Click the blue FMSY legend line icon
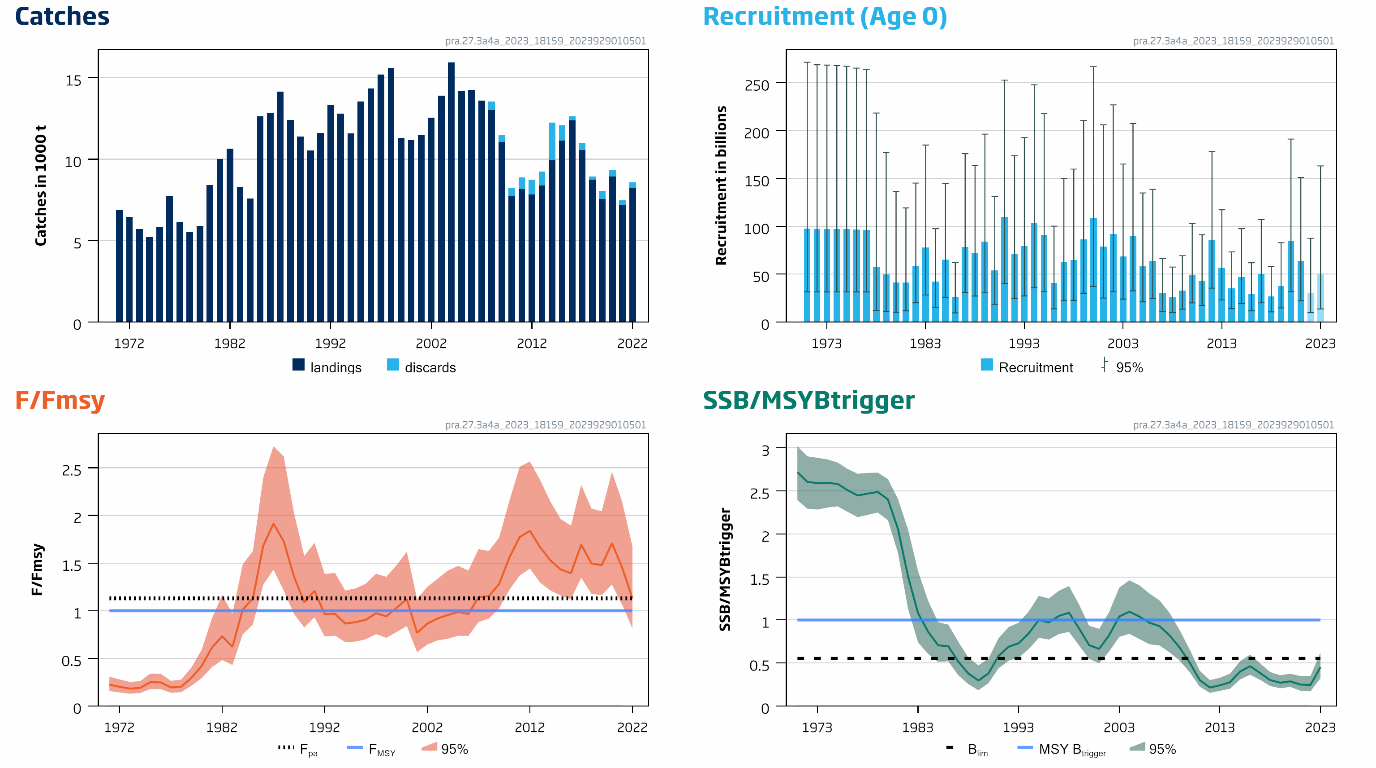The height and width of the screenshot is (768, 1376). [x=358, y=748]
